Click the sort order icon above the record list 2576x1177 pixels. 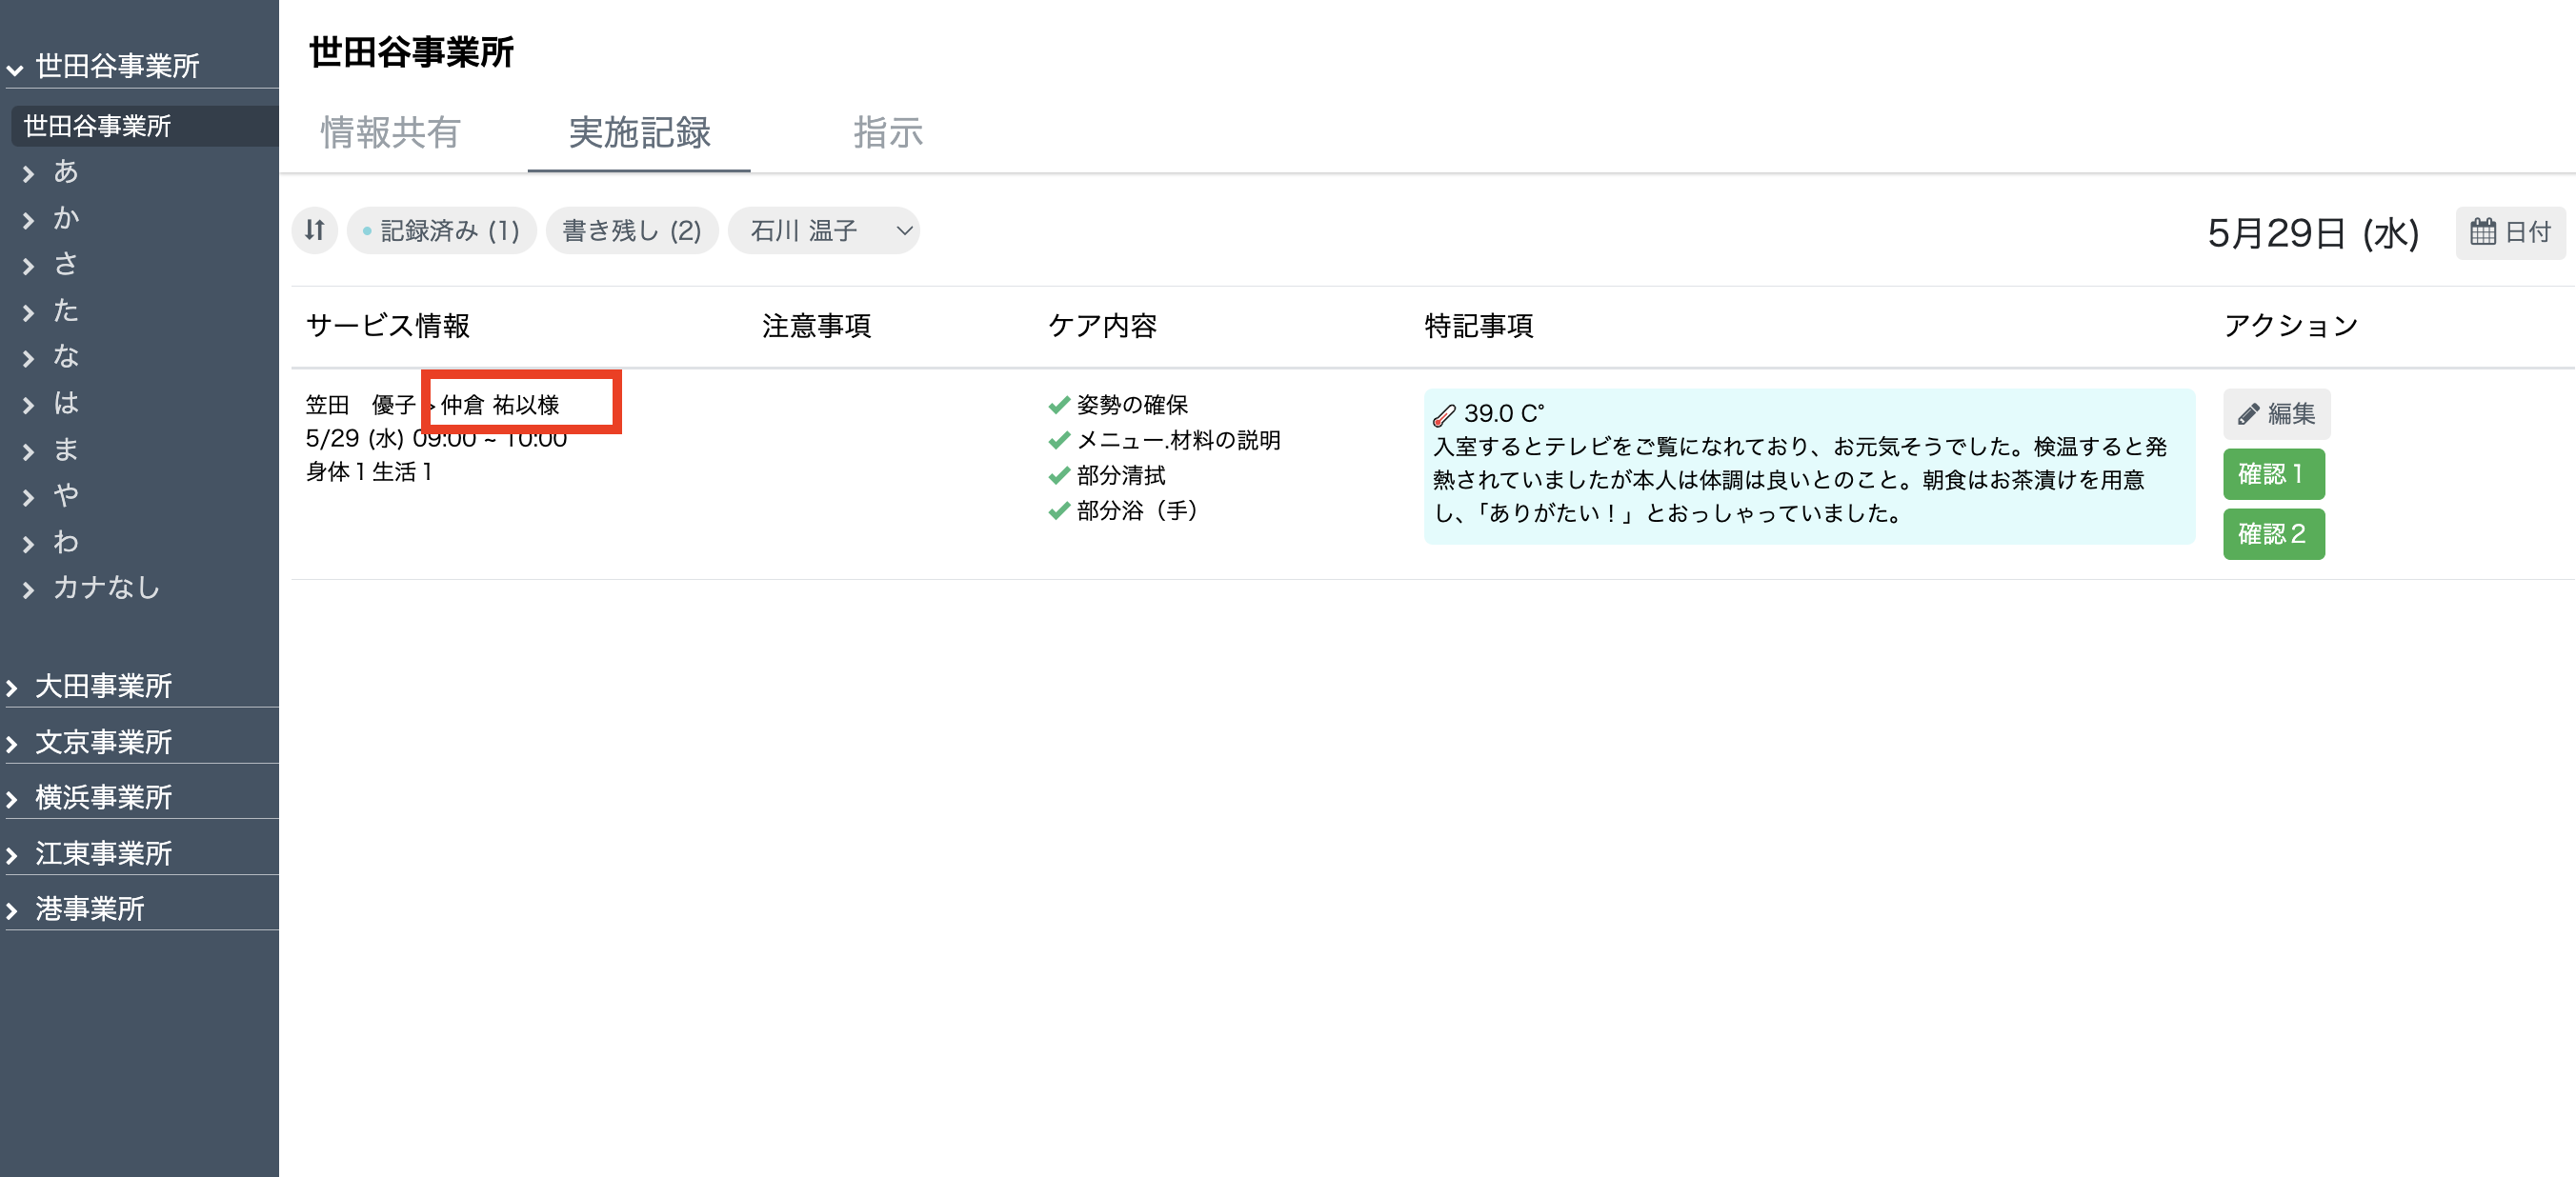[314, 230]
